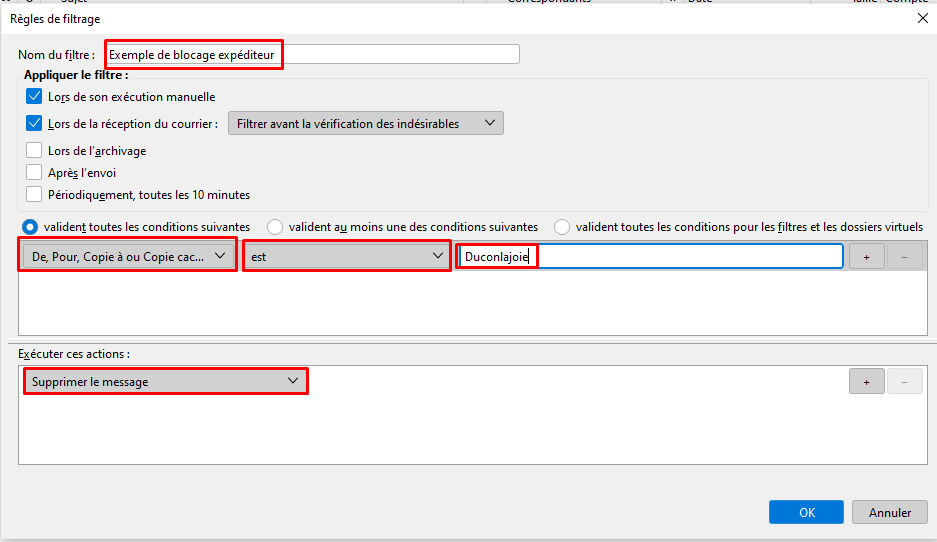Choose "valident toutes les conditions pour les filtres" radio
The width and height of the screenshot is (937, 542).
(562, 227)
